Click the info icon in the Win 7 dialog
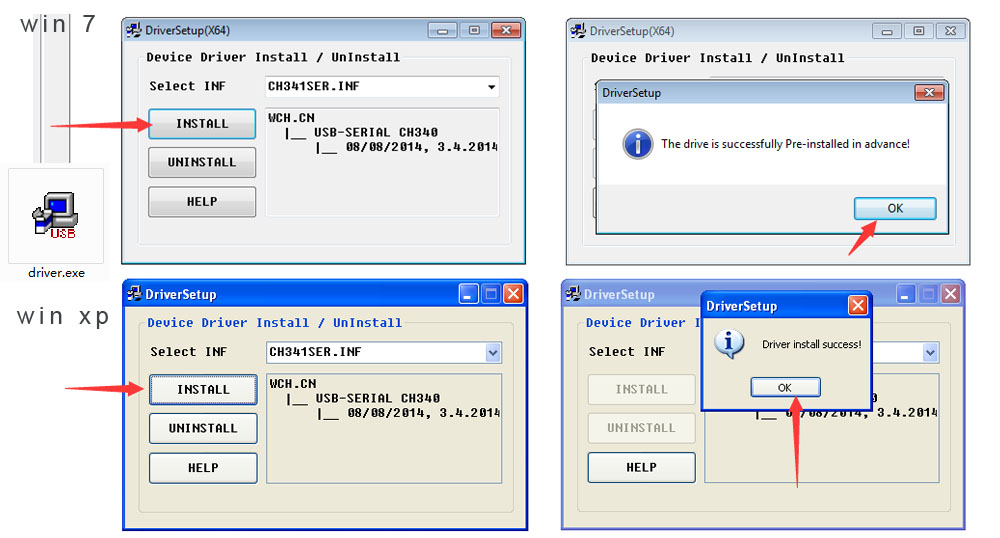The image size is (1000, 538). click(638, 144)
